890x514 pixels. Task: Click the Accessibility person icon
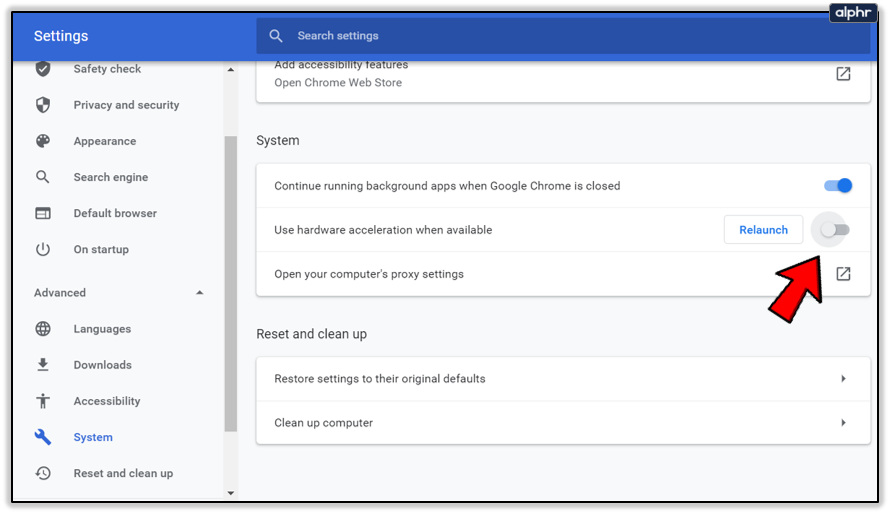click(x=43, y=401)
